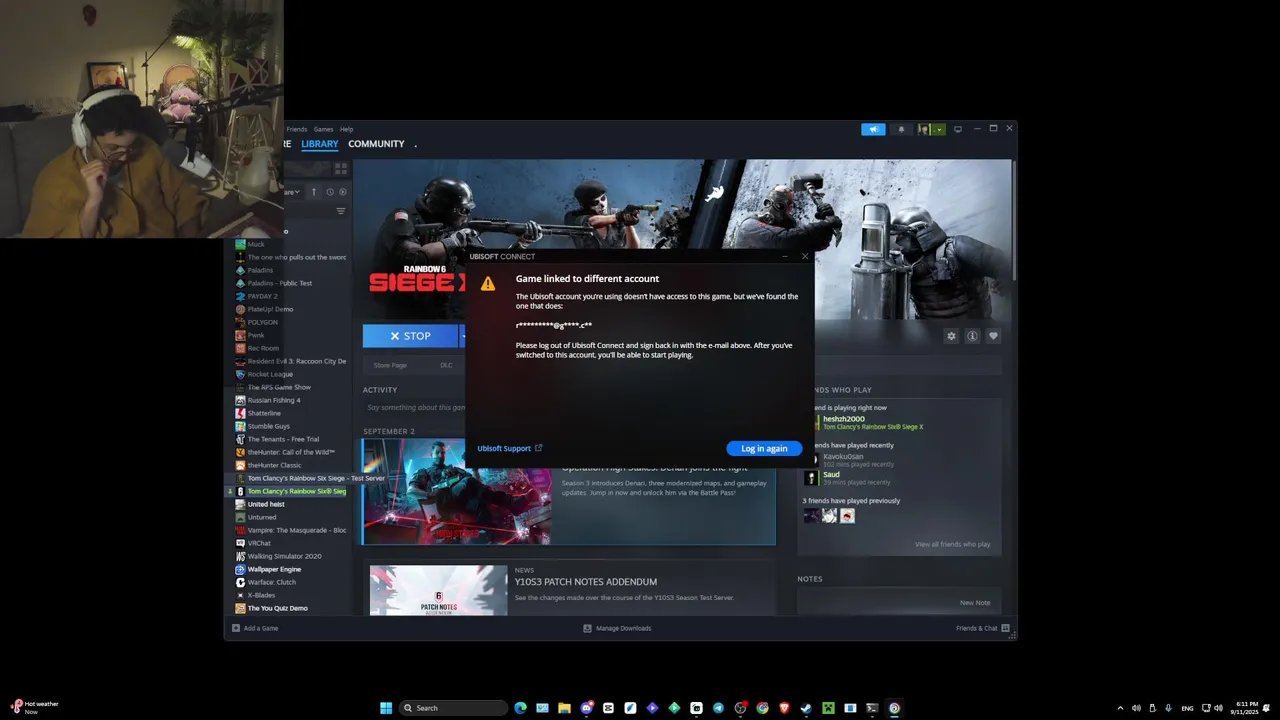Open game settings gear icon
Viewport: 1280px width, 720px height.
[x=952, y=336]
